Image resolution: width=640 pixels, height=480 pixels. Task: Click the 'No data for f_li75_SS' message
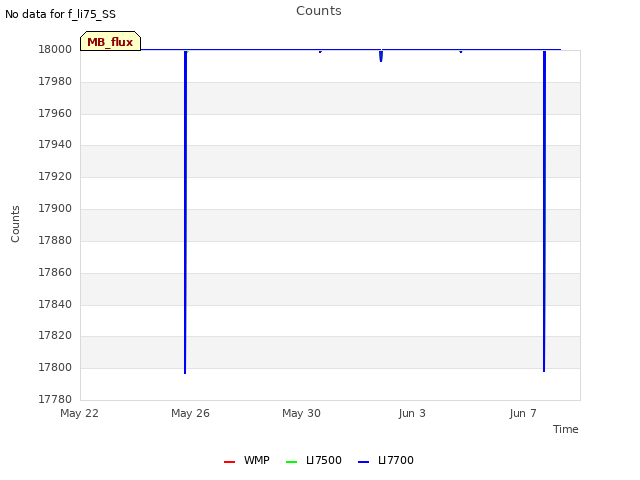click(60, 14)
